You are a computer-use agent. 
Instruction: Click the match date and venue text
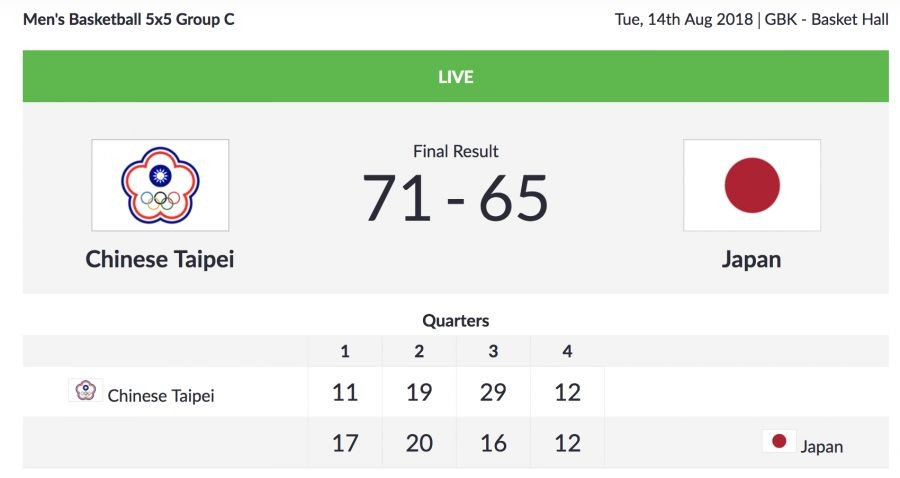[x=751, y=19]
